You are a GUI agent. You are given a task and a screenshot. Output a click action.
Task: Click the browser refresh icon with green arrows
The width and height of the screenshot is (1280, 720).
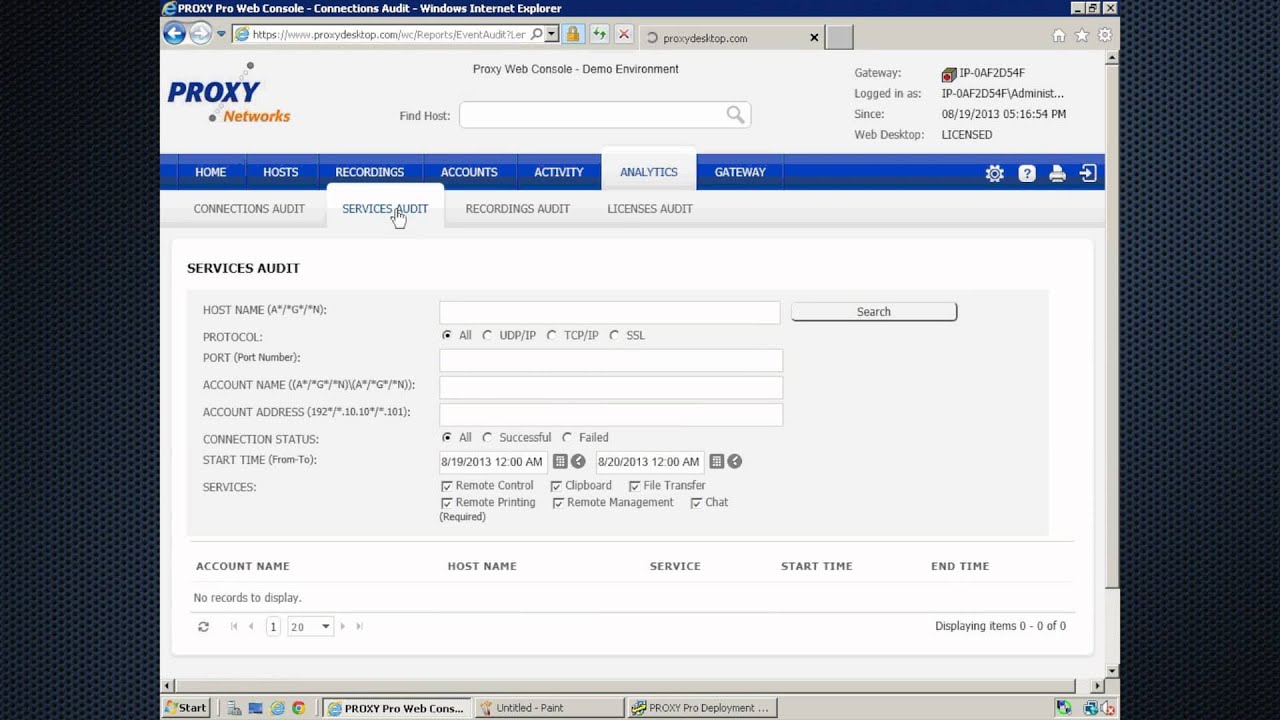(598, 34)
